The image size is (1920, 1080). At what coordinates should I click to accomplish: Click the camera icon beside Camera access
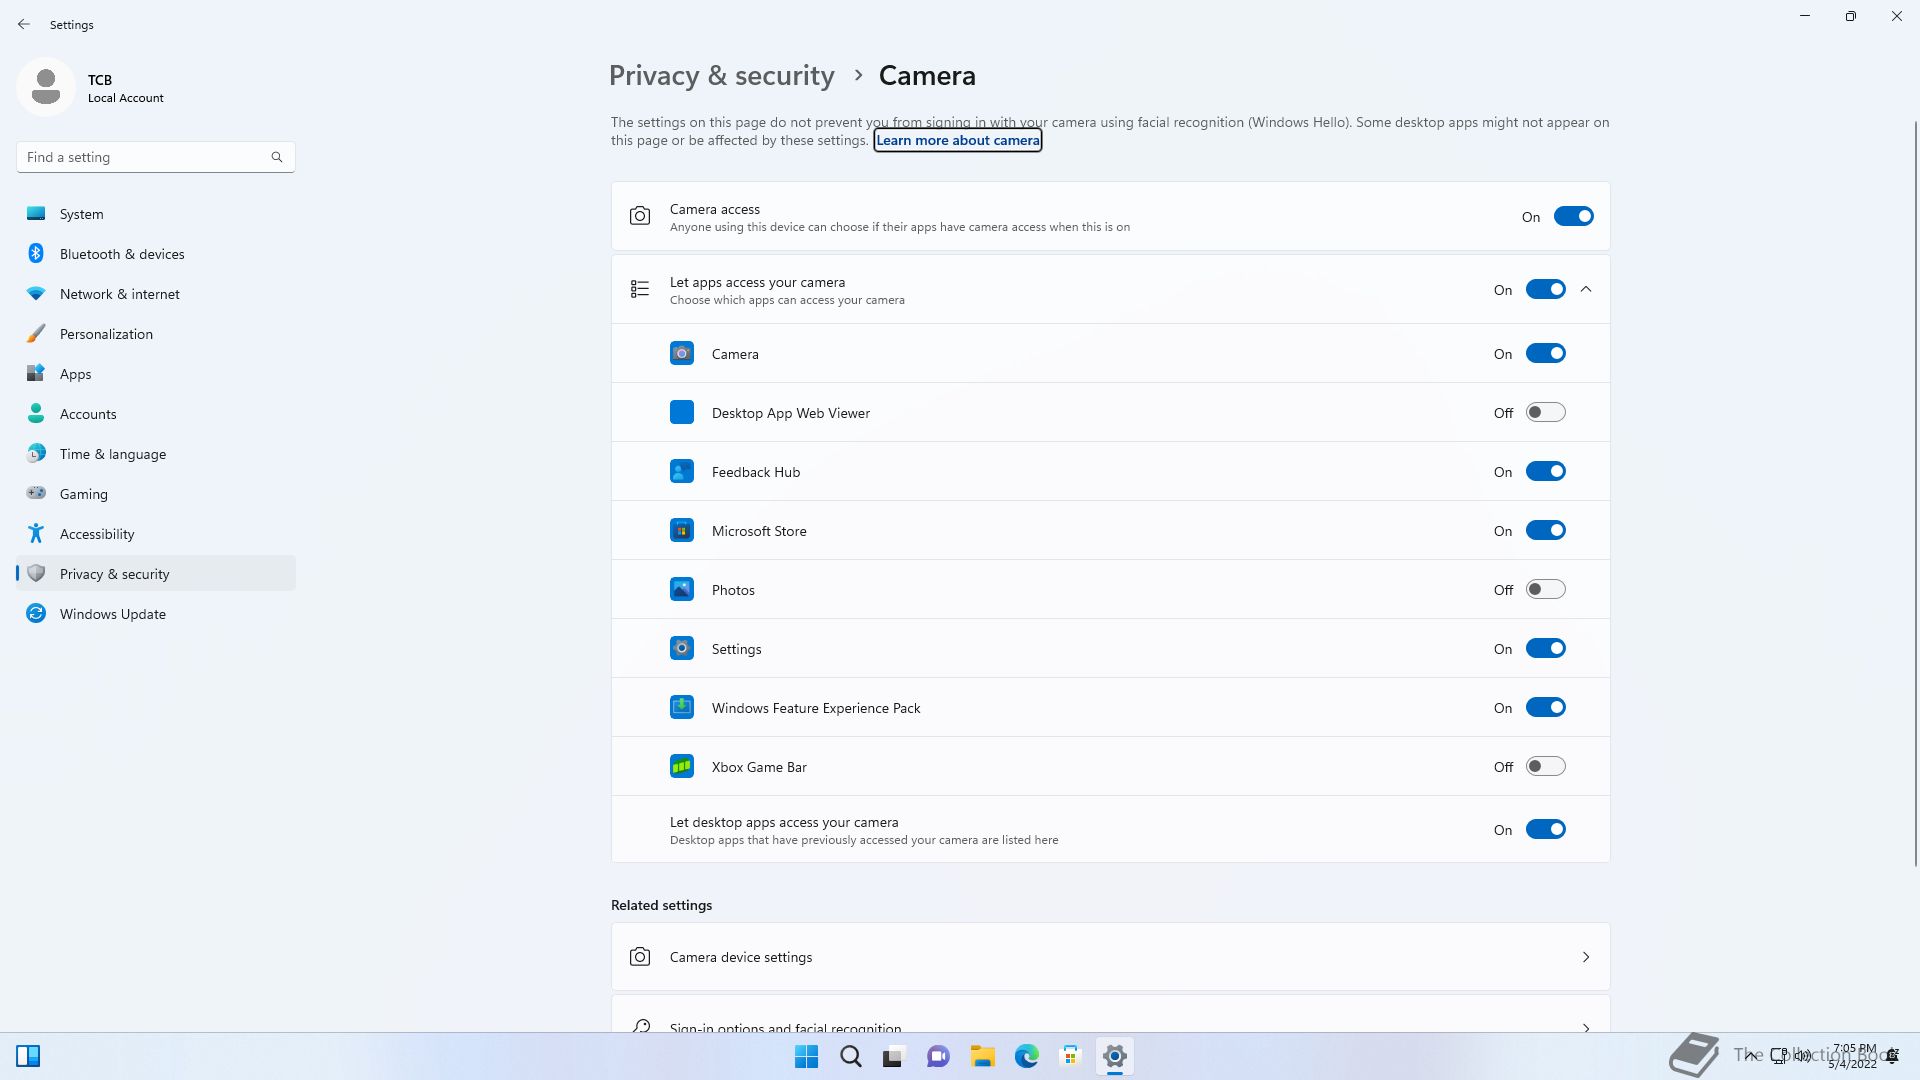[640, 216]
